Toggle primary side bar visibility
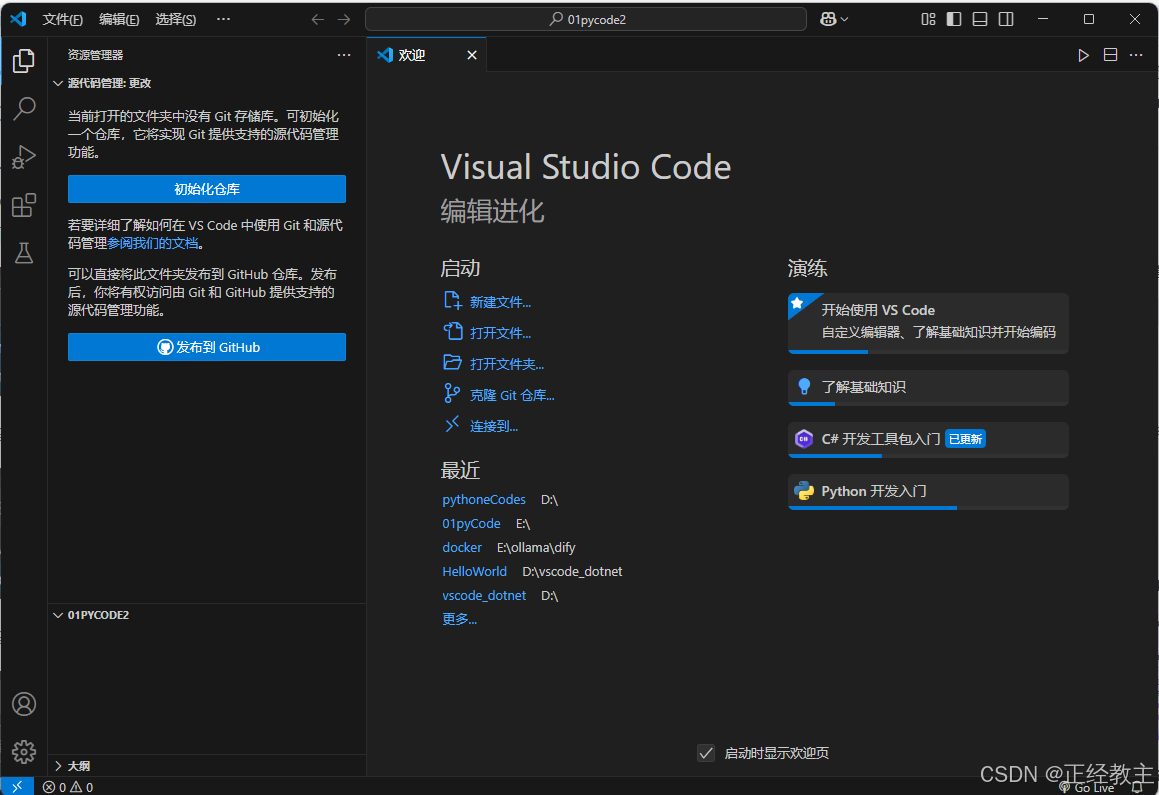The image size is (1159, 795). (954, 19)
